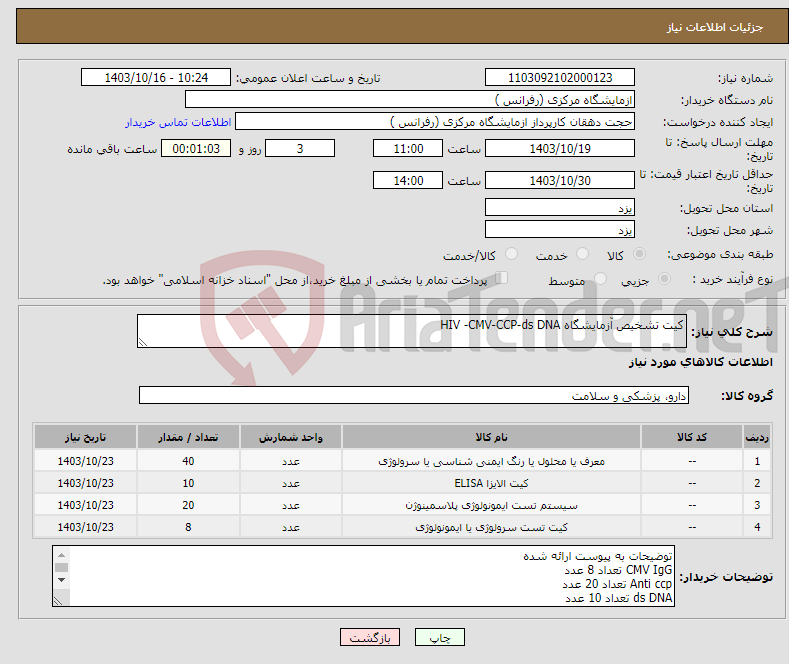
Task: Select the کالا radio button
Action: 639,254
